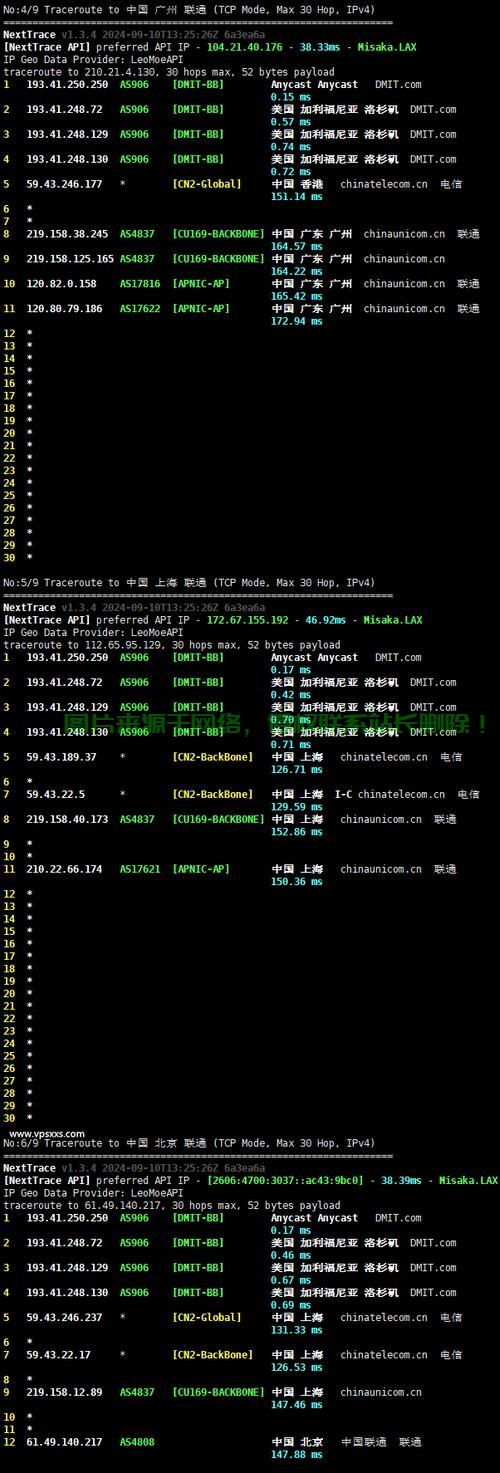Image resolution: width=500 pixels, height=1473 pixels.
Task: Click the latency value "0.46 ms"
Action: tap(291, 1255)
